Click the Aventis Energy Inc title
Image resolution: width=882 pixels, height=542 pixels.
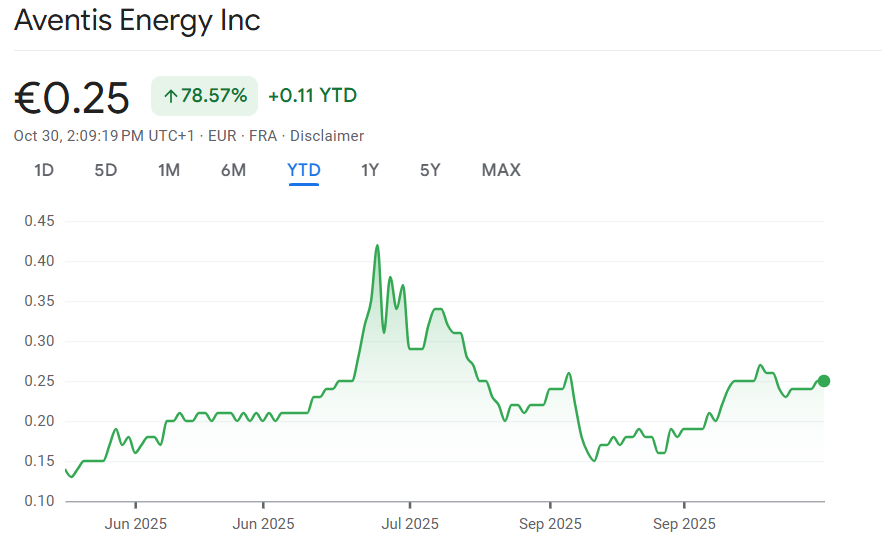pos(137,21)
